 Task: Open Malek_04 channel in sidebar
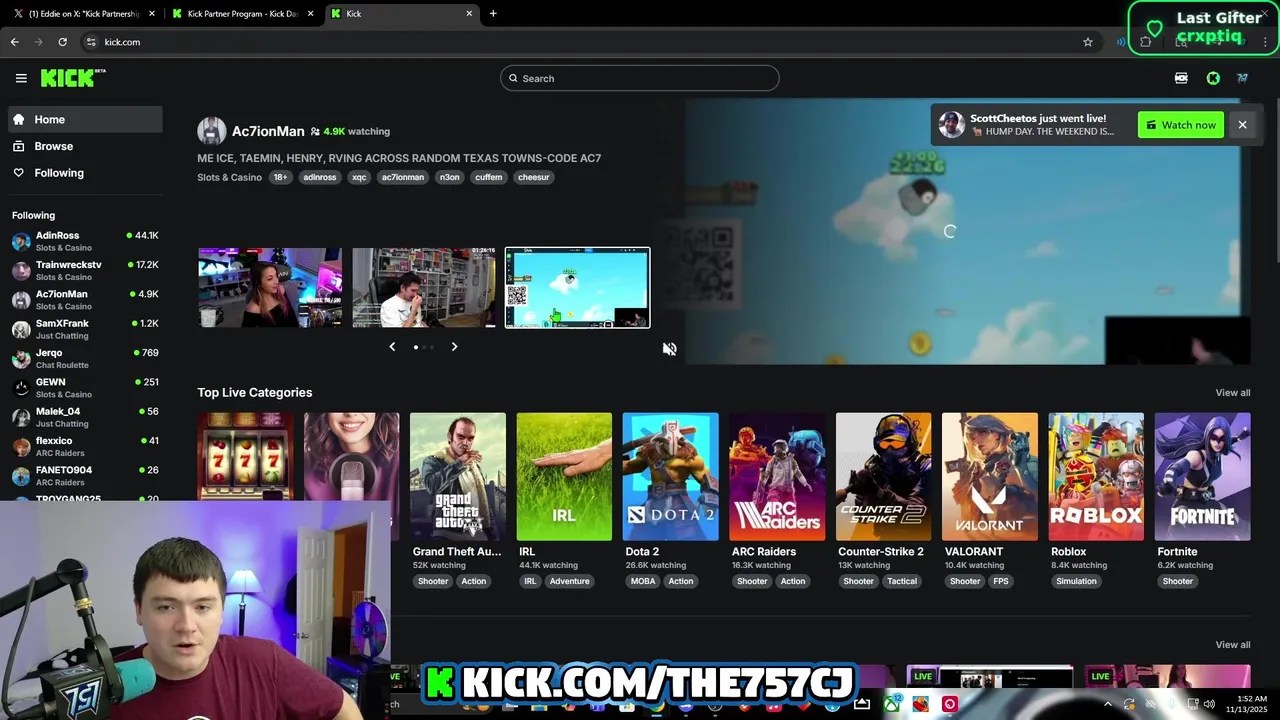click(85, 417)
